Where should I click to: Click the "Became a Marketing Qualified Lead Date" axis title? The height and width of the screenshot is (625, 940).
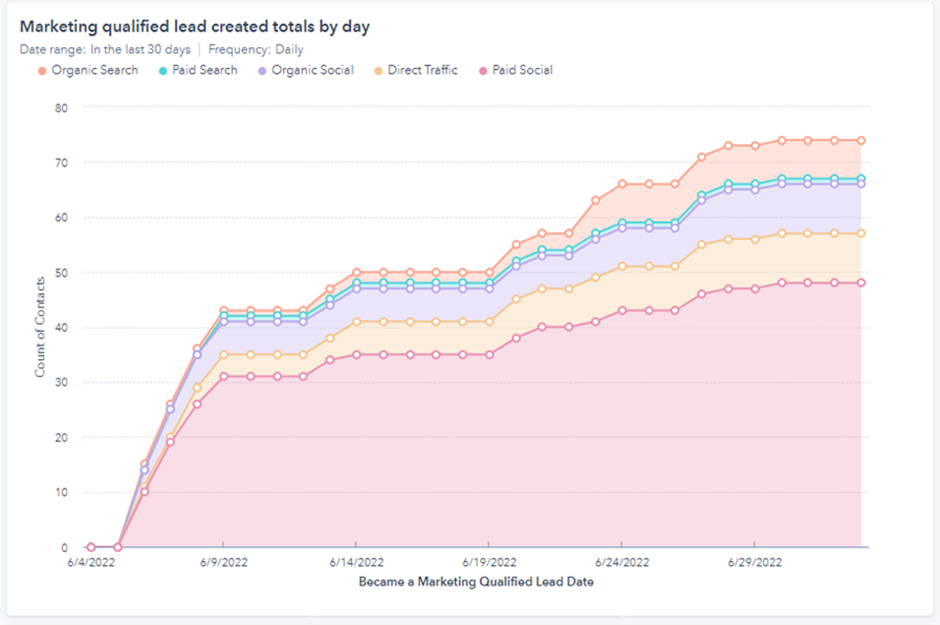tap(476, 582)
